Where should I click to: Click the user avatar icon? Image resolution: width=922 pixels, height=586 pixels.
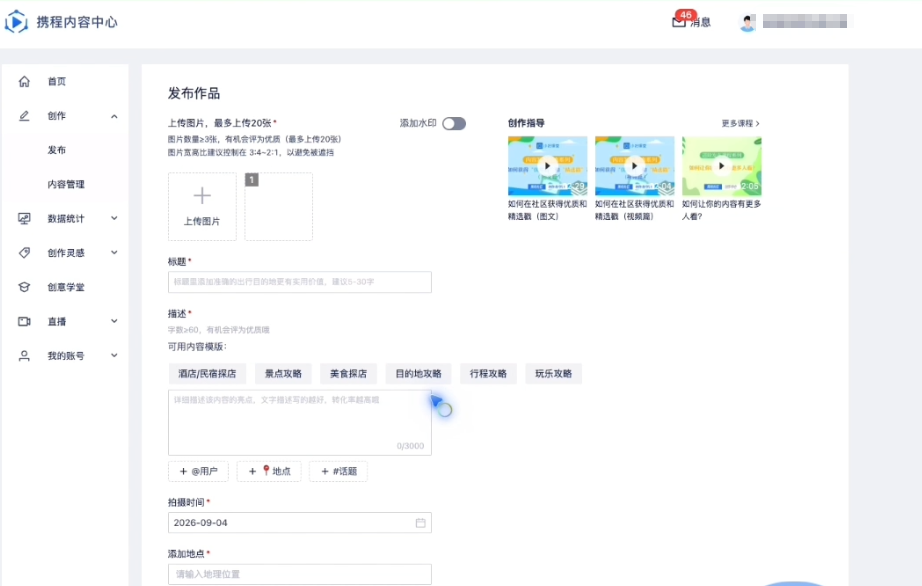[747, 22]
